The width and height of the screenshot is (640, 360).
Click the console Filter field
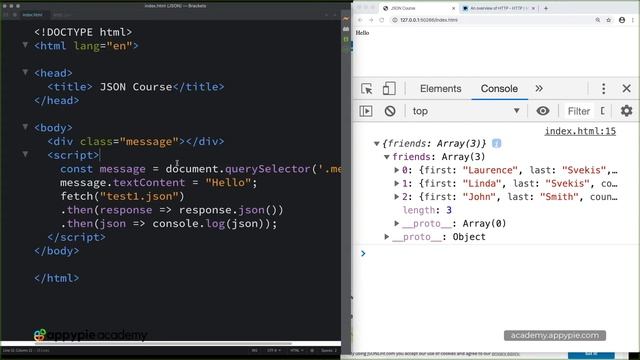point(579,111)
